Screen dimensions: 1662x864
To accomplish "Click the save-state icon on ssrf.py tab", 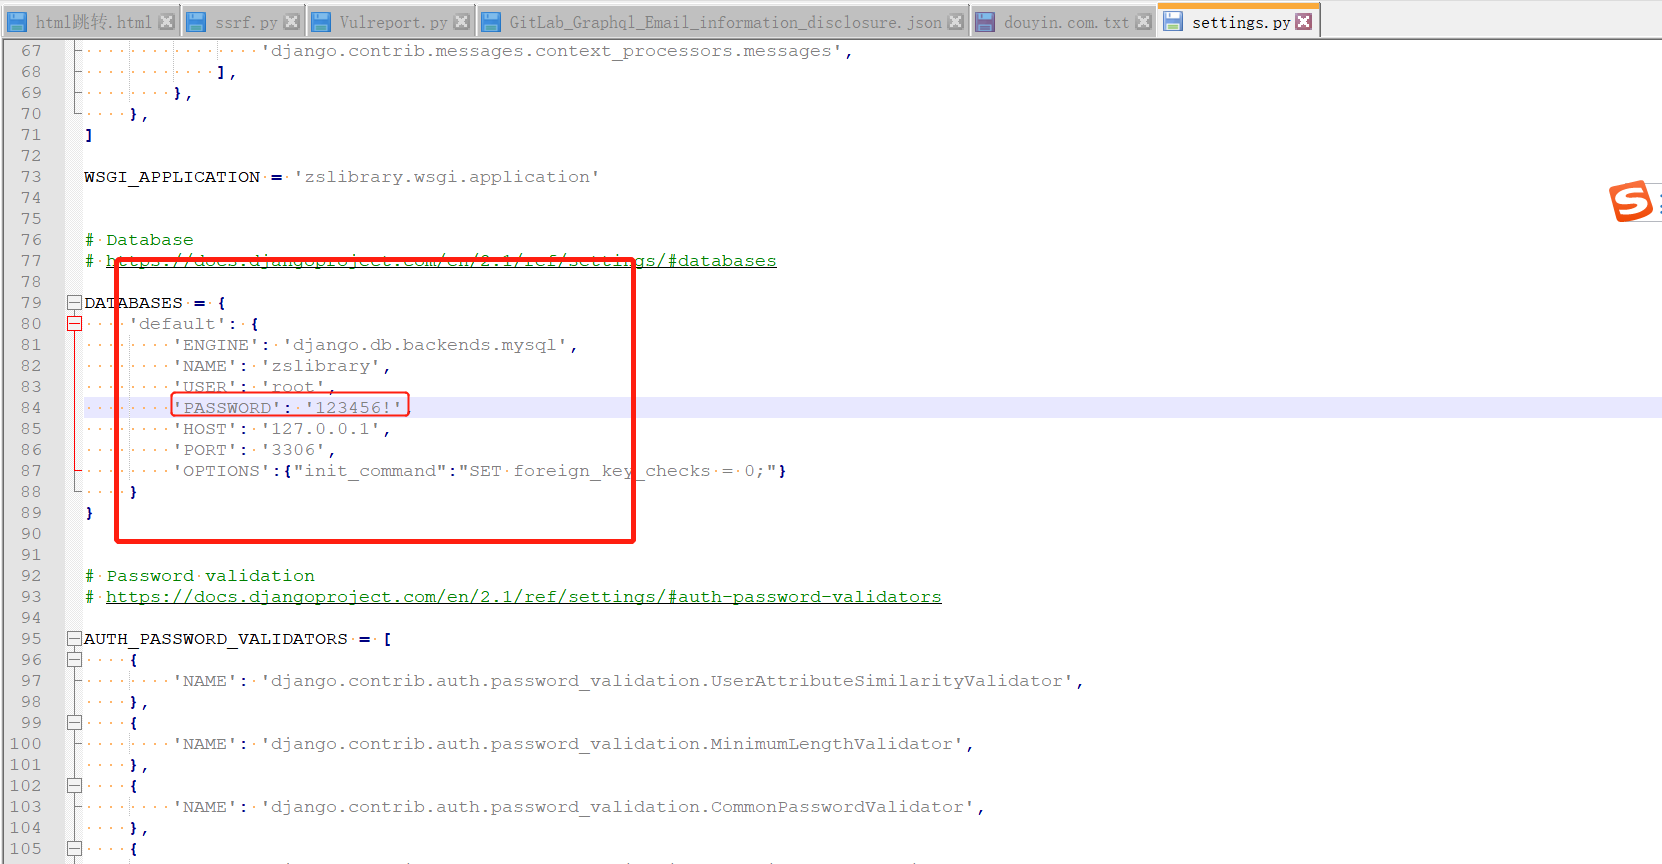I will click(196, 22).
